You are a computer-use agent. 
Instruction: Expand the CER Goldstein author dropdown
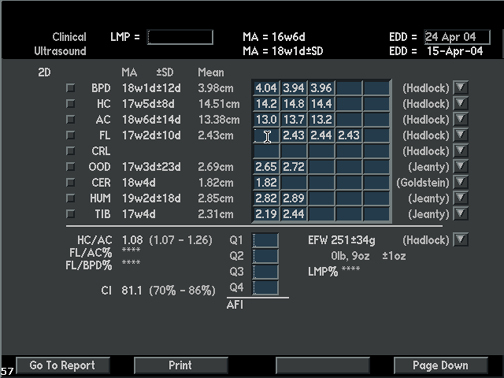coord(461,182)
